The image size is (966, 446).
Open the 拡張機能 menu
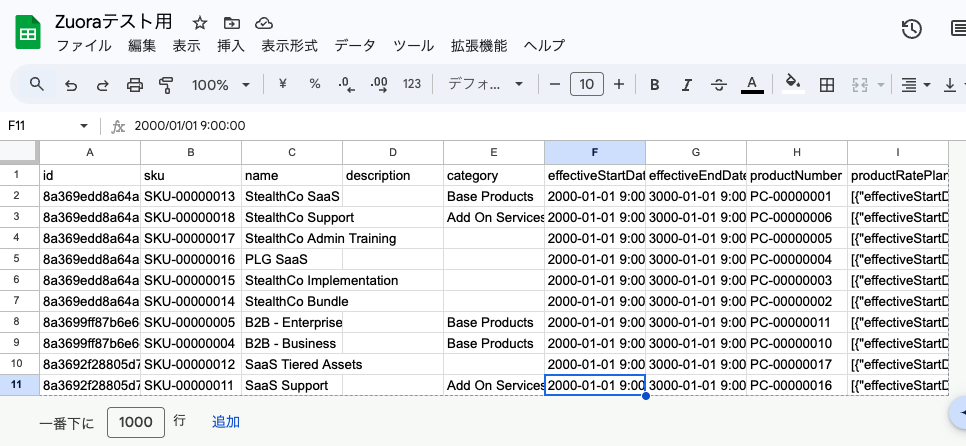coord(479,46)
